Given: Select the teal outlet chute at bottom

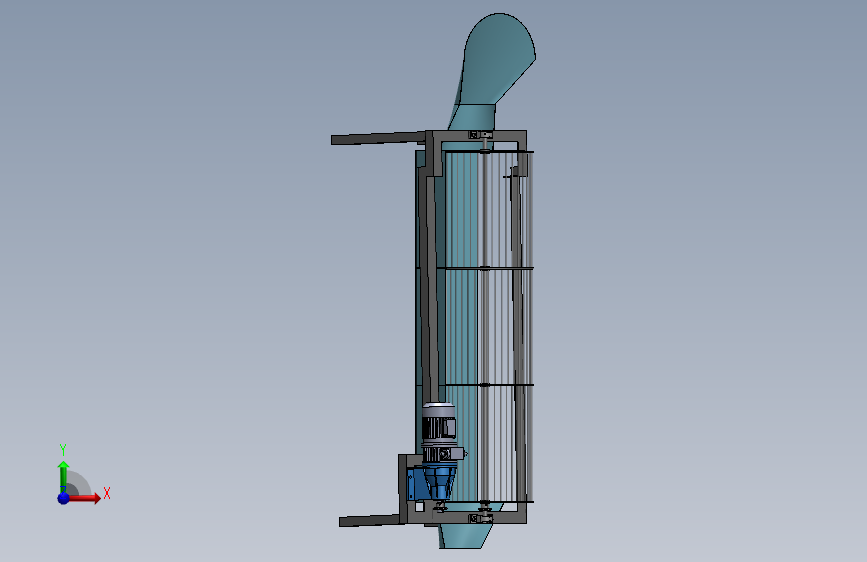Looking at the screenshot, I should (466, 535).
